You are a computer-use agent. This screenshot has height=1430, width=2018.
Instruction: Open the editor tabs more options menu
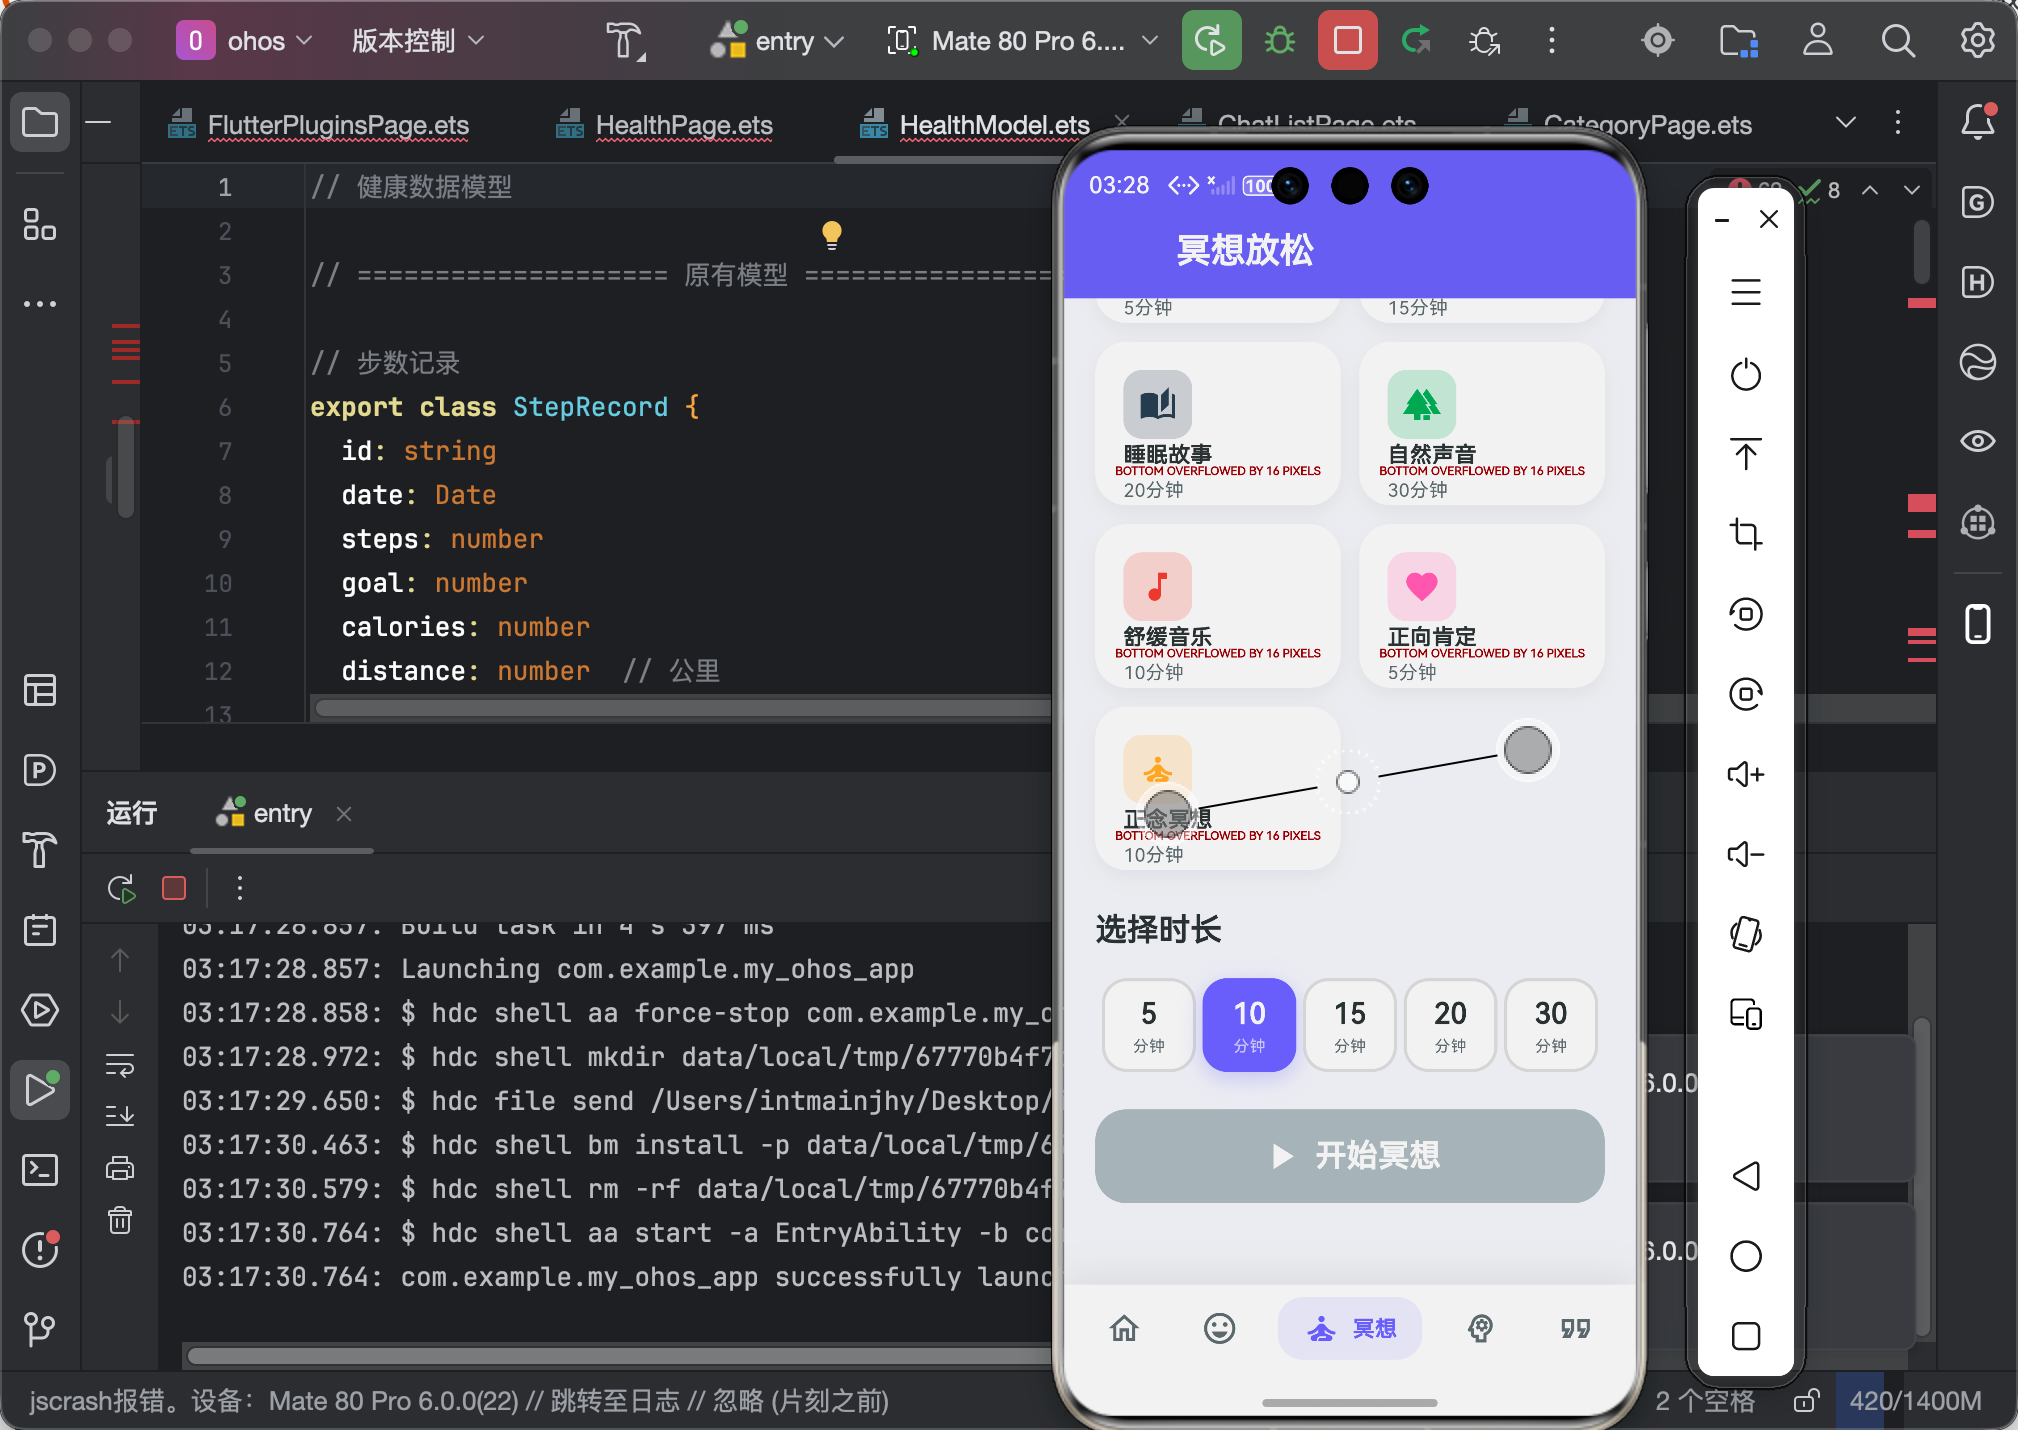point(1897,123)
